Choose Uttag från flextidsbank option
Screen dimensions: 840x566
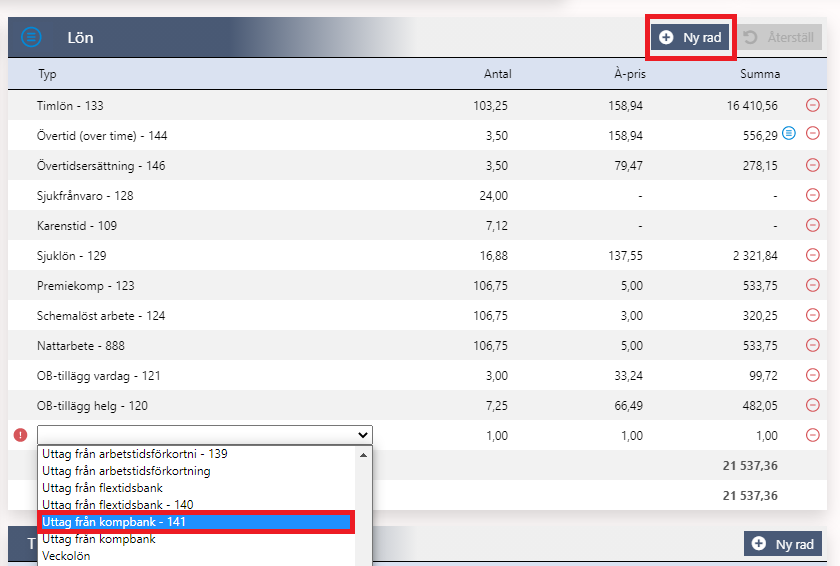click(102, 488)
